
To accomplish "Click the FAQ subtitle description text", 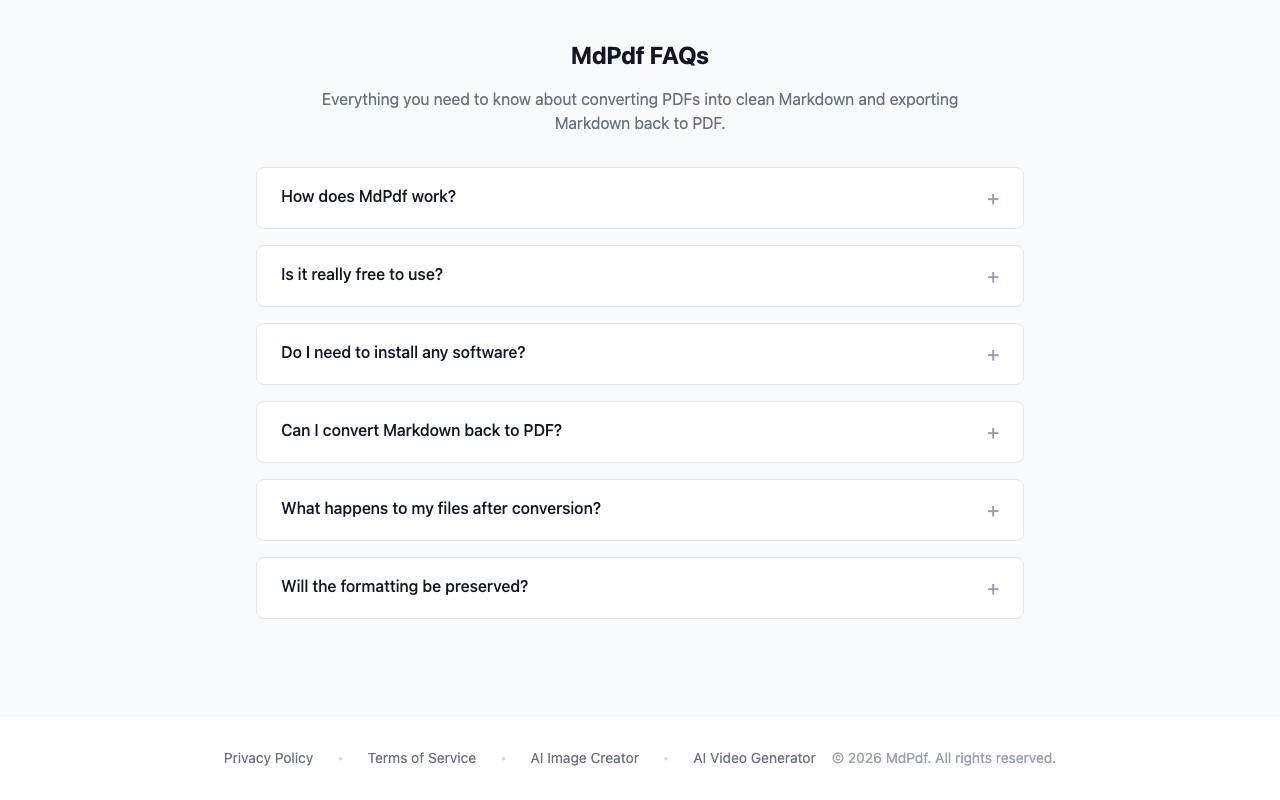I will click(x=640, y=111).
